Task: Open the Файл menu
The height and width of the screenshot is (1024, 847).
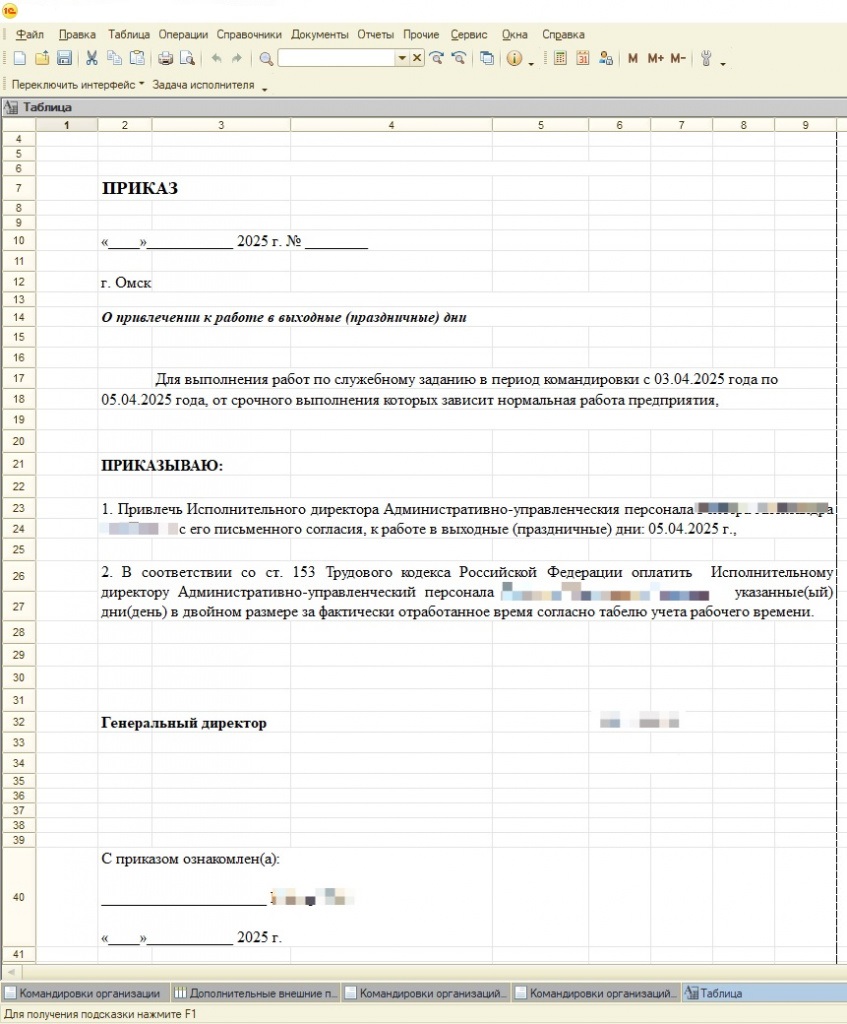Action: pos(29,35)
